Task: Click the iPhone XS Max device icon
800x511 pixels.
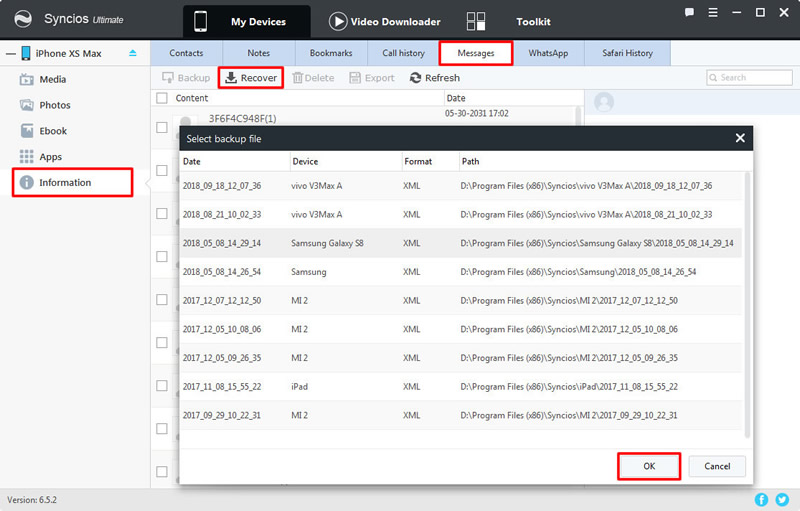Action: pos(26,53)
